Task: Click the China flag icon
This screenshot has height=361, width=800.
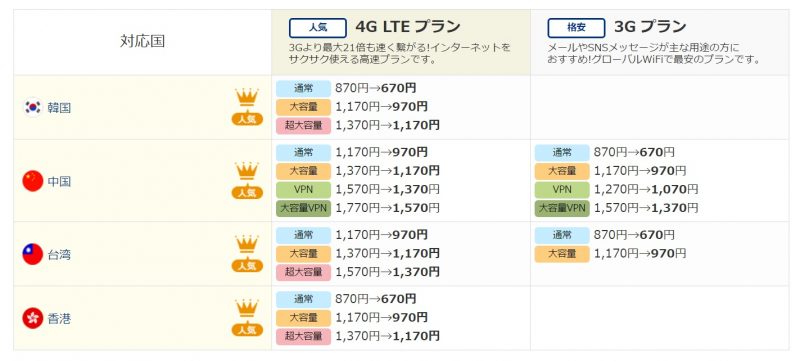Action: [x=33, y=181]
